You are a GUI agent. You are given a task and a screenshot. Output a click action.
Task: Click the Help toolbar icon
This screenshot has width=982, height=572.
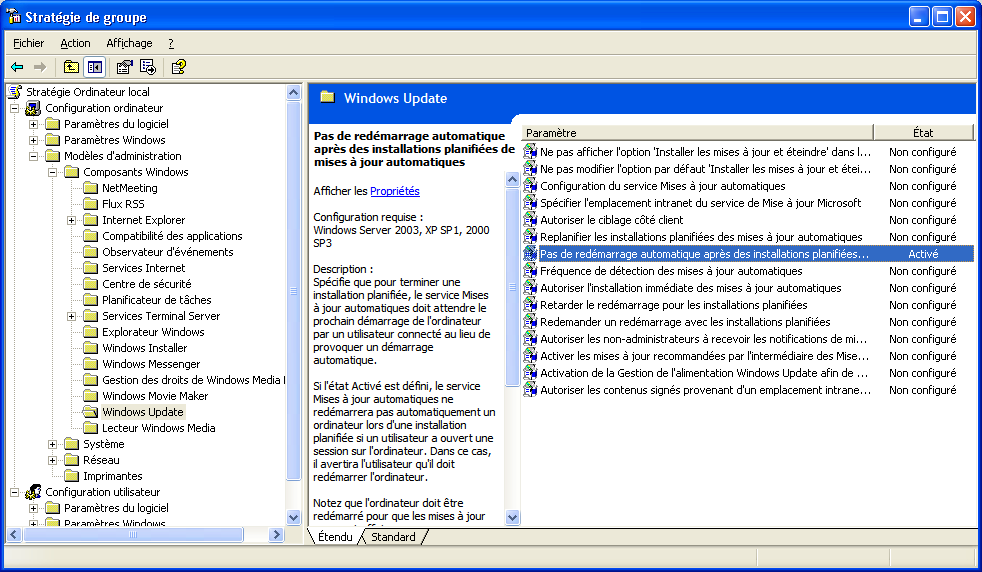tap(178, 67)
